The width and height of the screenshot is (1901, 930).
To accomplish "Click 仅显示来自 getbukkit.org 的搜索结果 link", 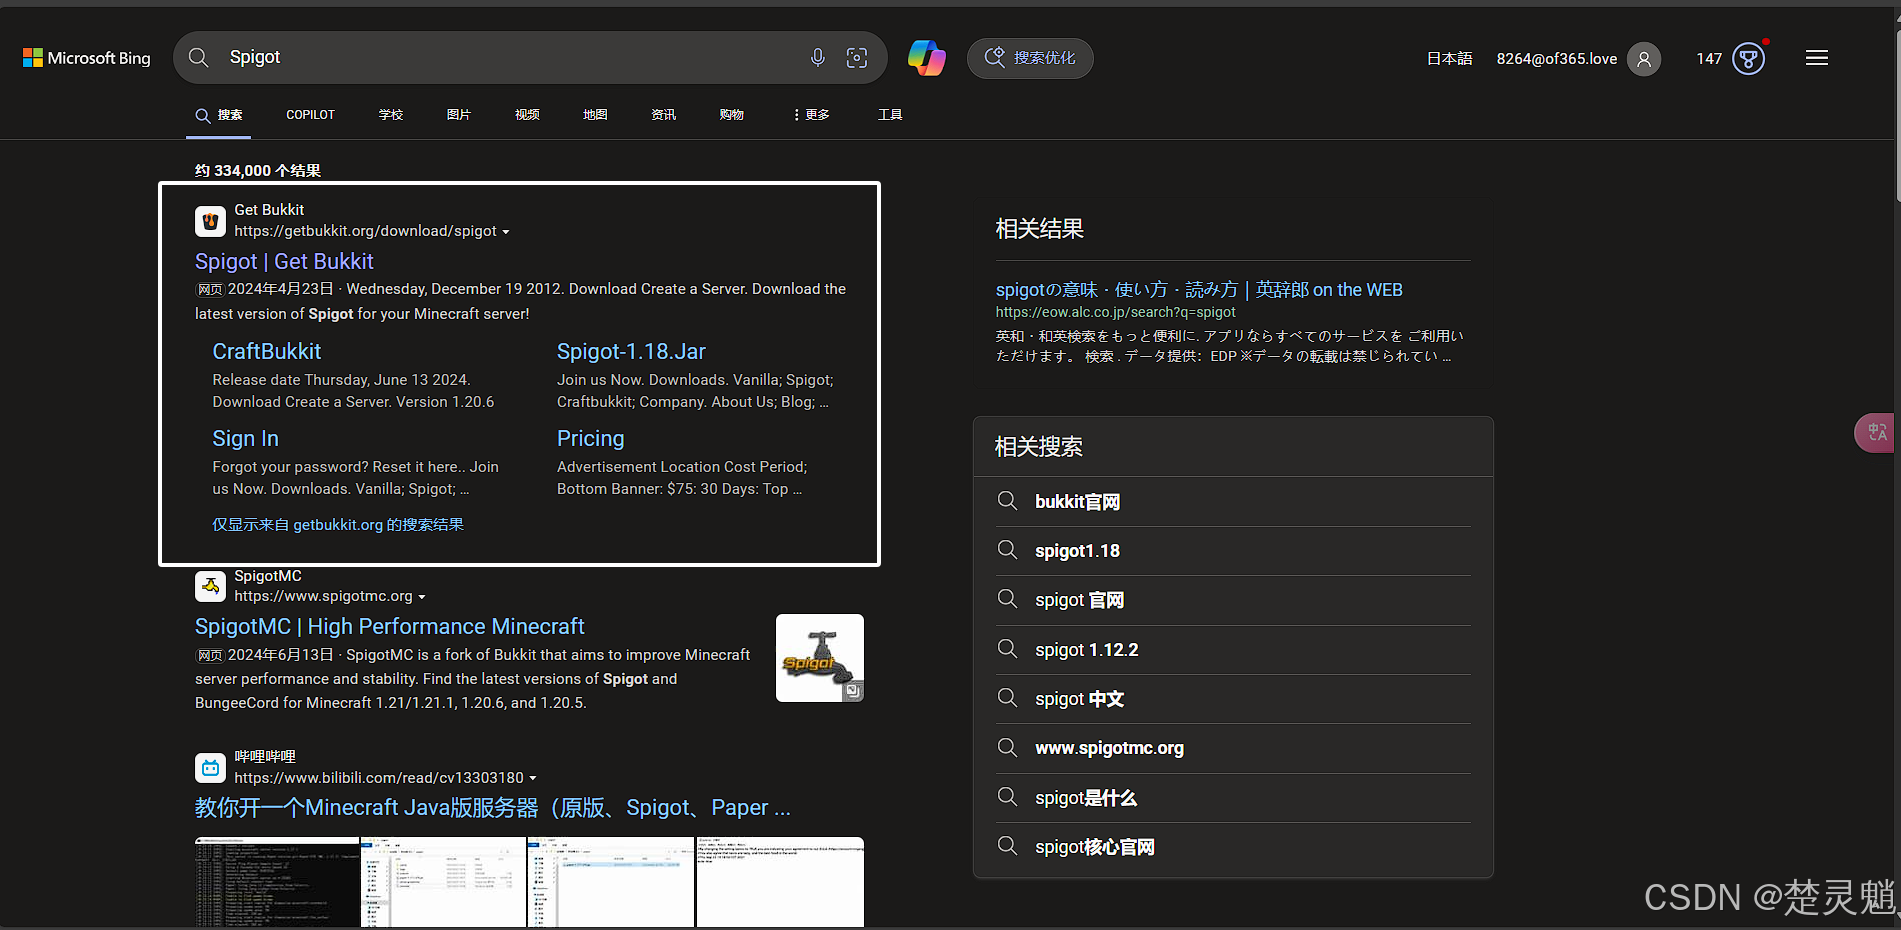I will click(338, 525).
